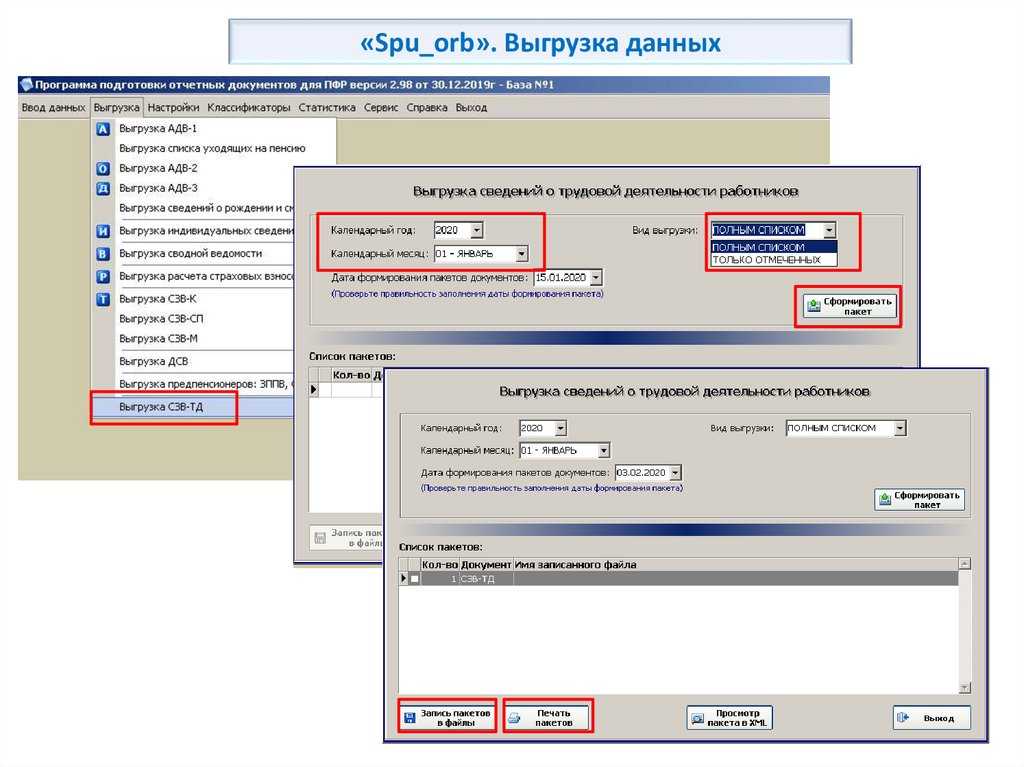Open Вид выгрузки dropdown in the front dialog
Screen dimensions: 1024x767
[900, 428]
